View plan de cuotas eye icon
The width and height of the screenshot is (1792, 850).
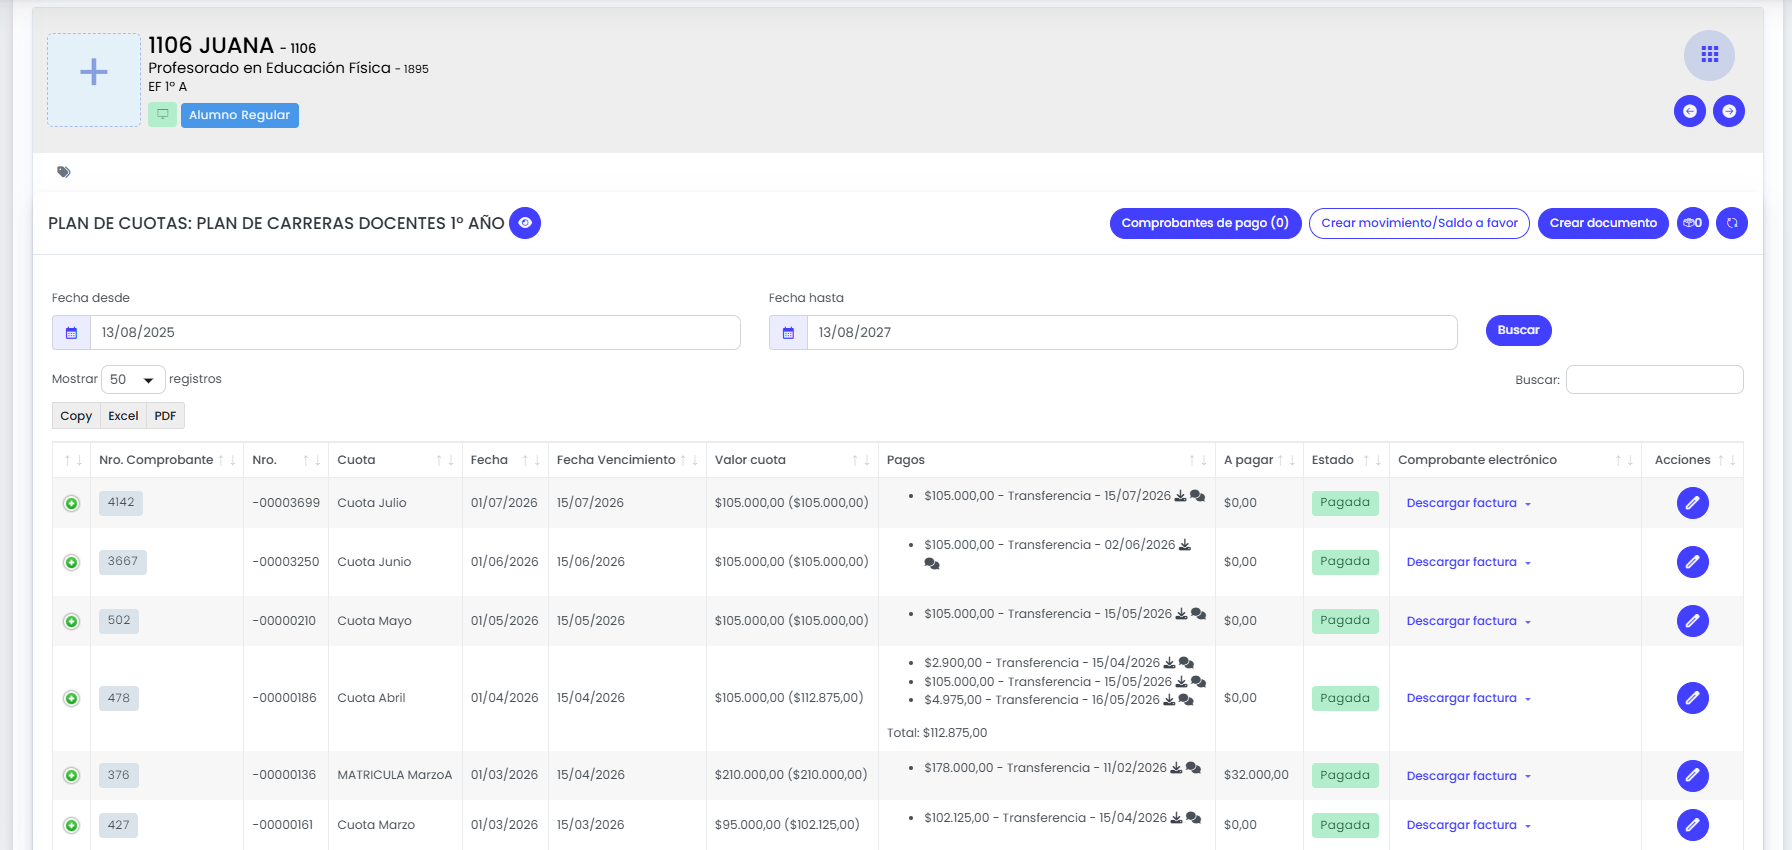point(525,223)
